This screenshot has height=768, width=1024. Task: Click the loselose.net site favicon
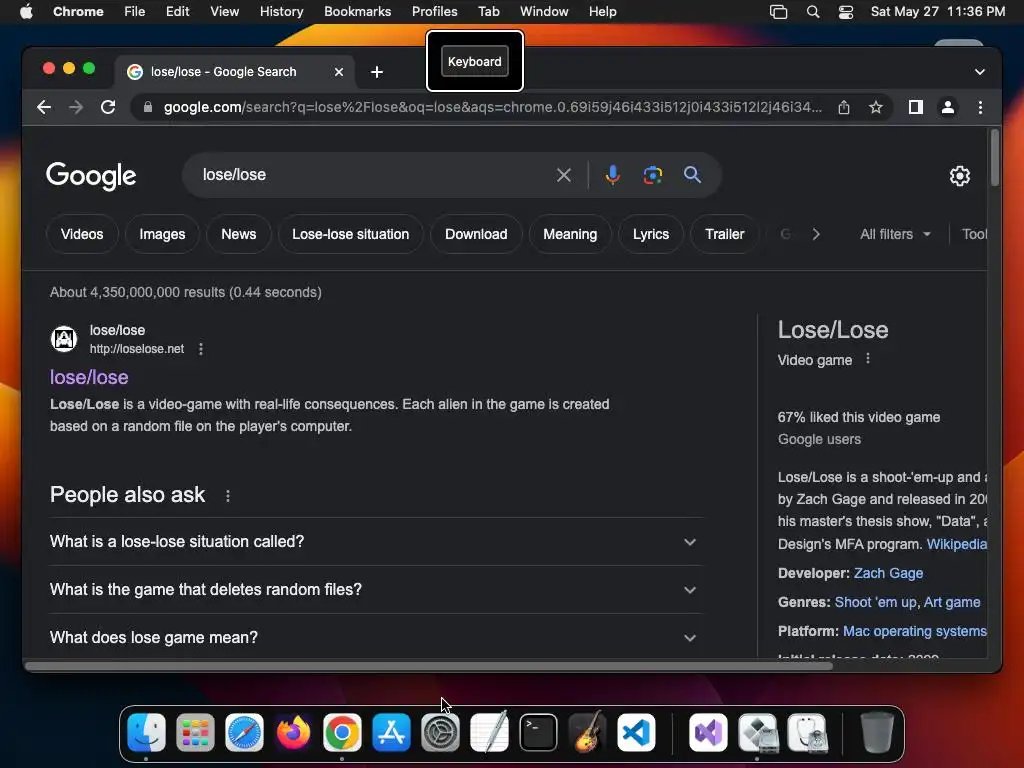click(x=64, y=339)
